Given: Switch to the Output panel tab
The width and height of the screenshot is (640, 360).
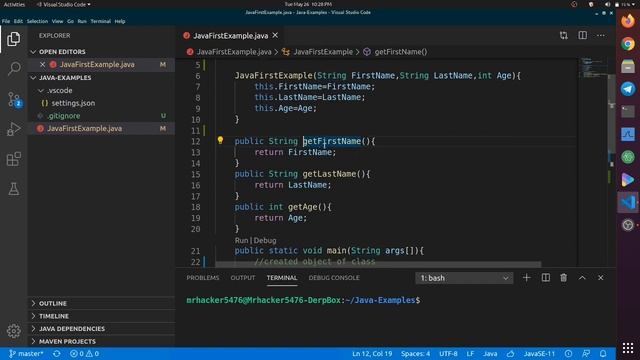Looking at the screenshot, I should pyautogui.click(x=243, y=278).
